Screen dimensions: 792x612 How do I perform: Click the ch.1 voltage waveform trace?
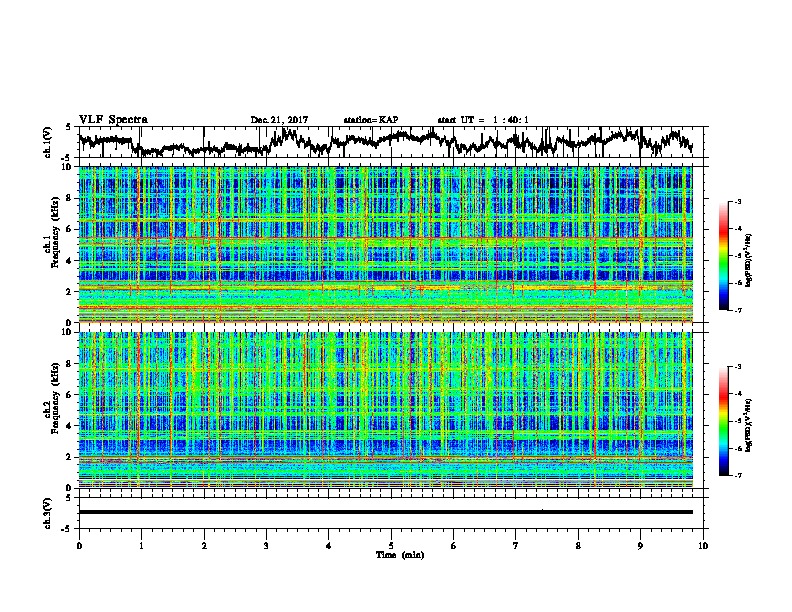point(385,142)
